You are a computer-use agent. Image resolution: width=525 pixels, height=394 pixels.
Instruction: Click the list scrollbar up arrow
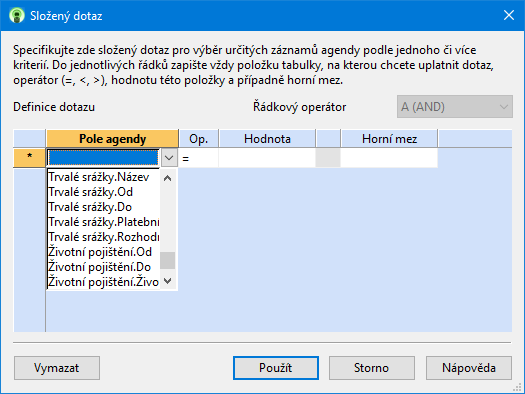click(x=168, y=178)
